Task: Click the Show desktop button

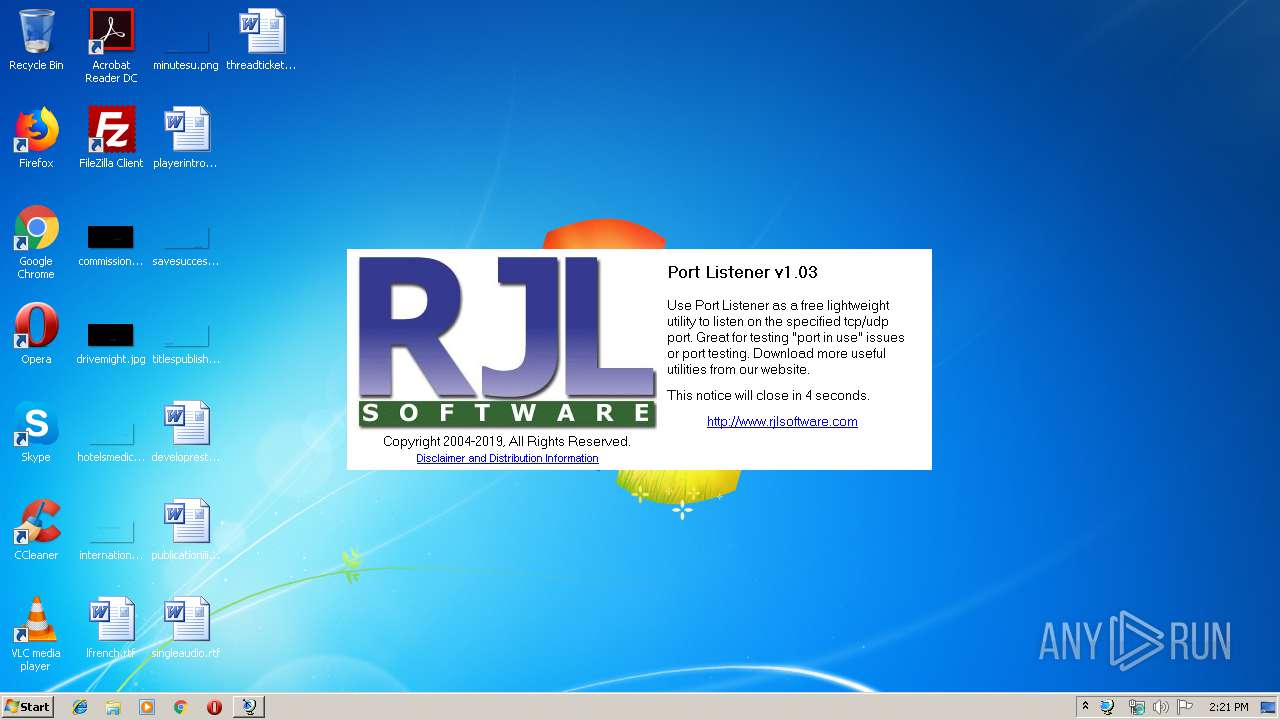Action: pyautogui.click(x=1270, y=707)
